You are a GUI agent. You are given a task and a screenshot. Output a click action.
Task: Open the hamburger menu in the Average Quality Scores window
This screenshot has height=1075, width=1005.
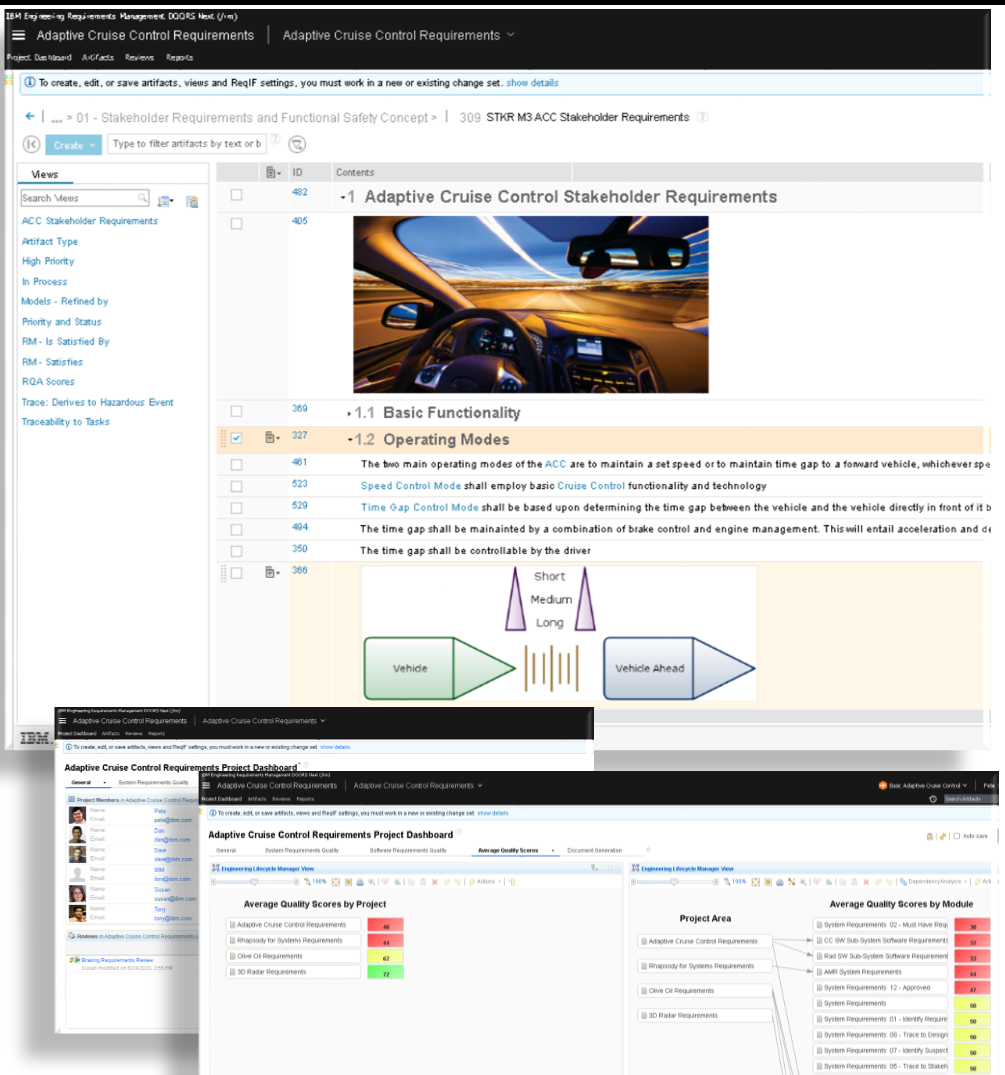(x=206, y=786)
